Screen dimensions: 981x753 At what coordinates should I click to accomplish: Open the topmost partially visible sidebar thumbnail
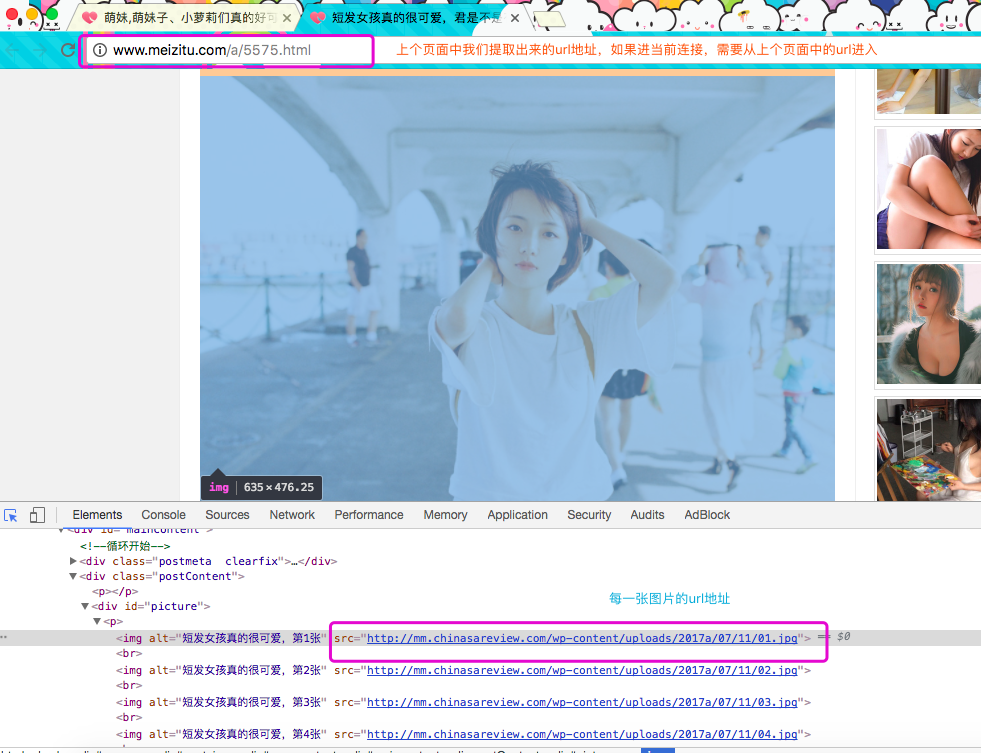(928, 91)
